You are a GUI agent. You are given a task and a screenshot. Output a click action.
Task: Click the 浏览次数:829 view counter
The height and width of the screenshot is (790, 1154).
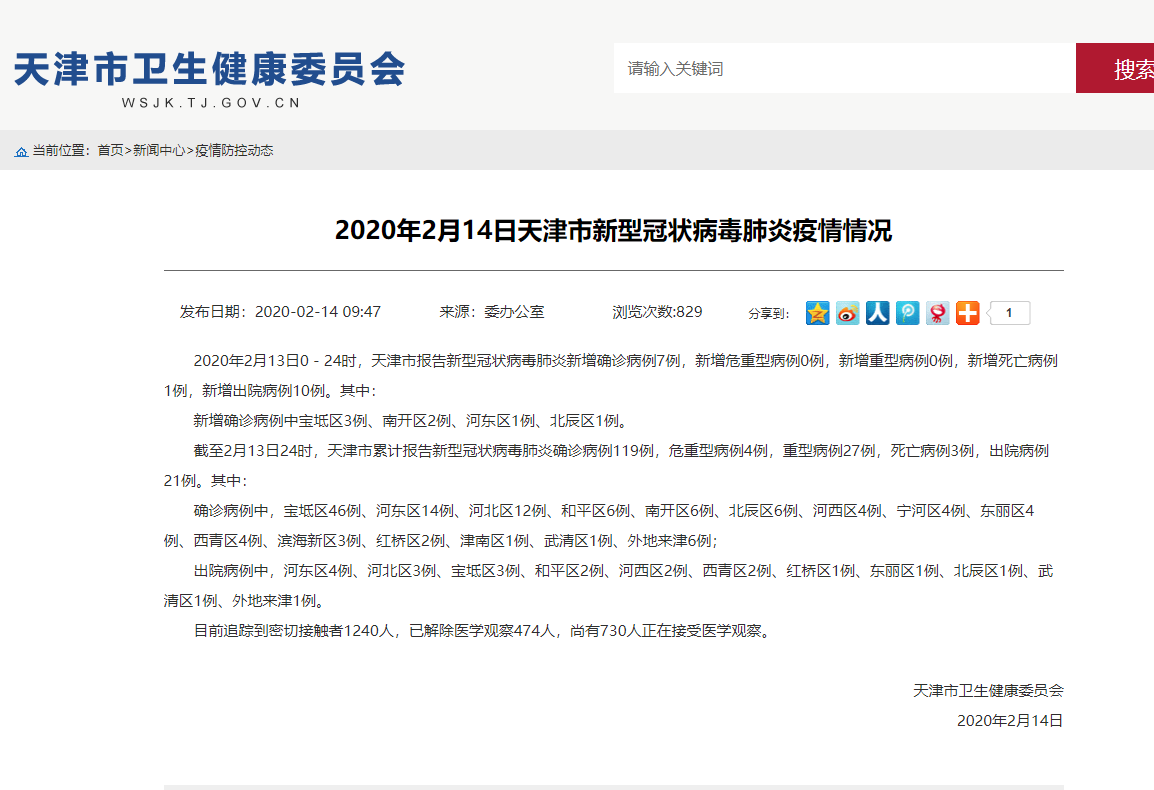click(x=657, y=312)
